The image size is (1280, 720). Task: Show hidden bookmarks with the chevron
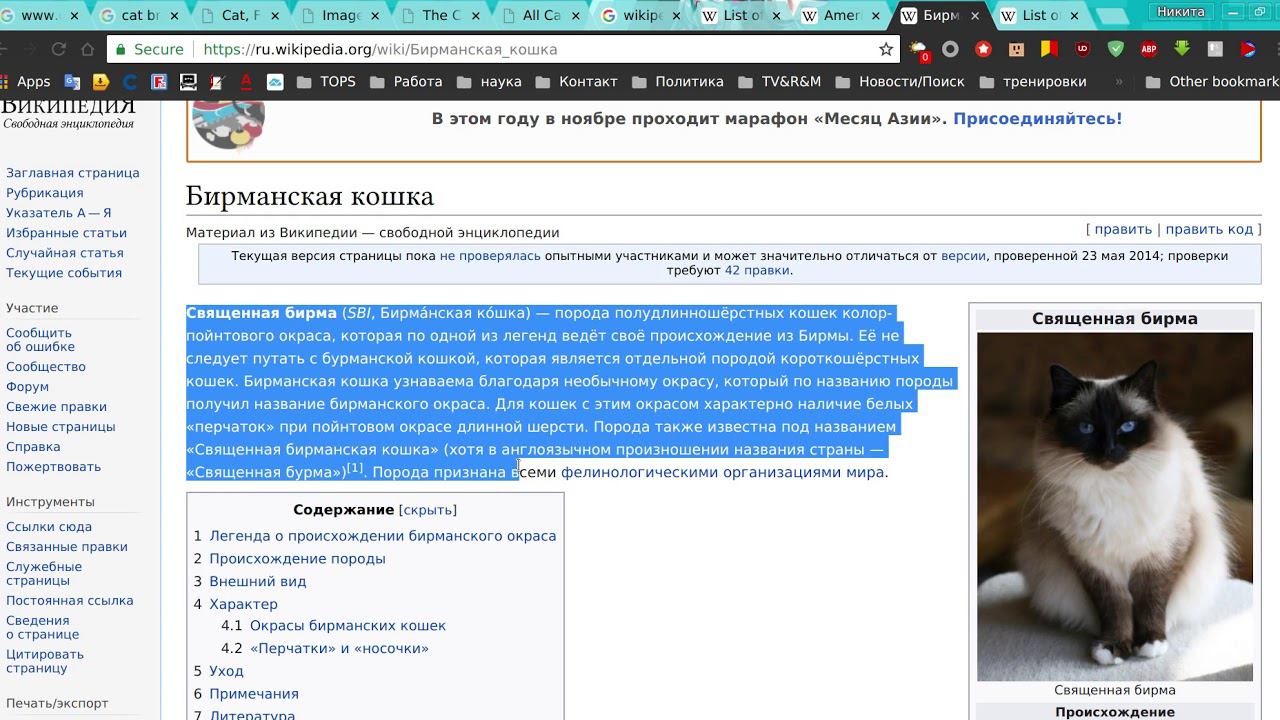pos(1118,82)
